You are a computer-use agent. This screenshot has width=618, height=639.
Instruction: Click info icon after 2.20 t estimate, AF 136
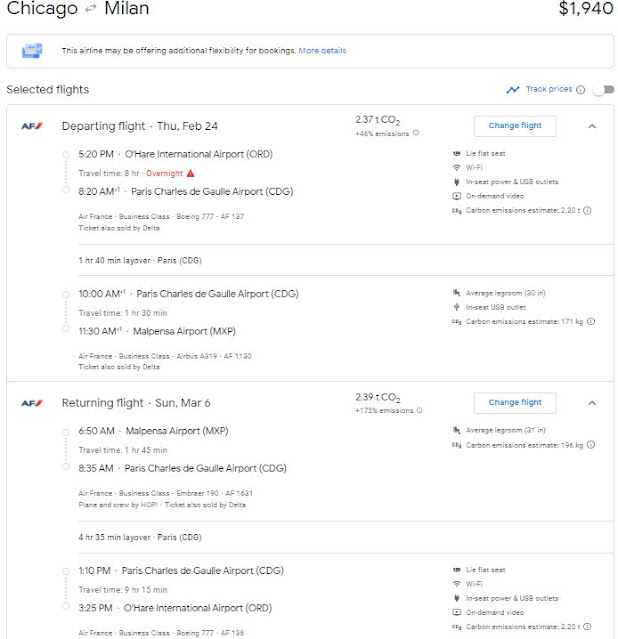(587, 627)
